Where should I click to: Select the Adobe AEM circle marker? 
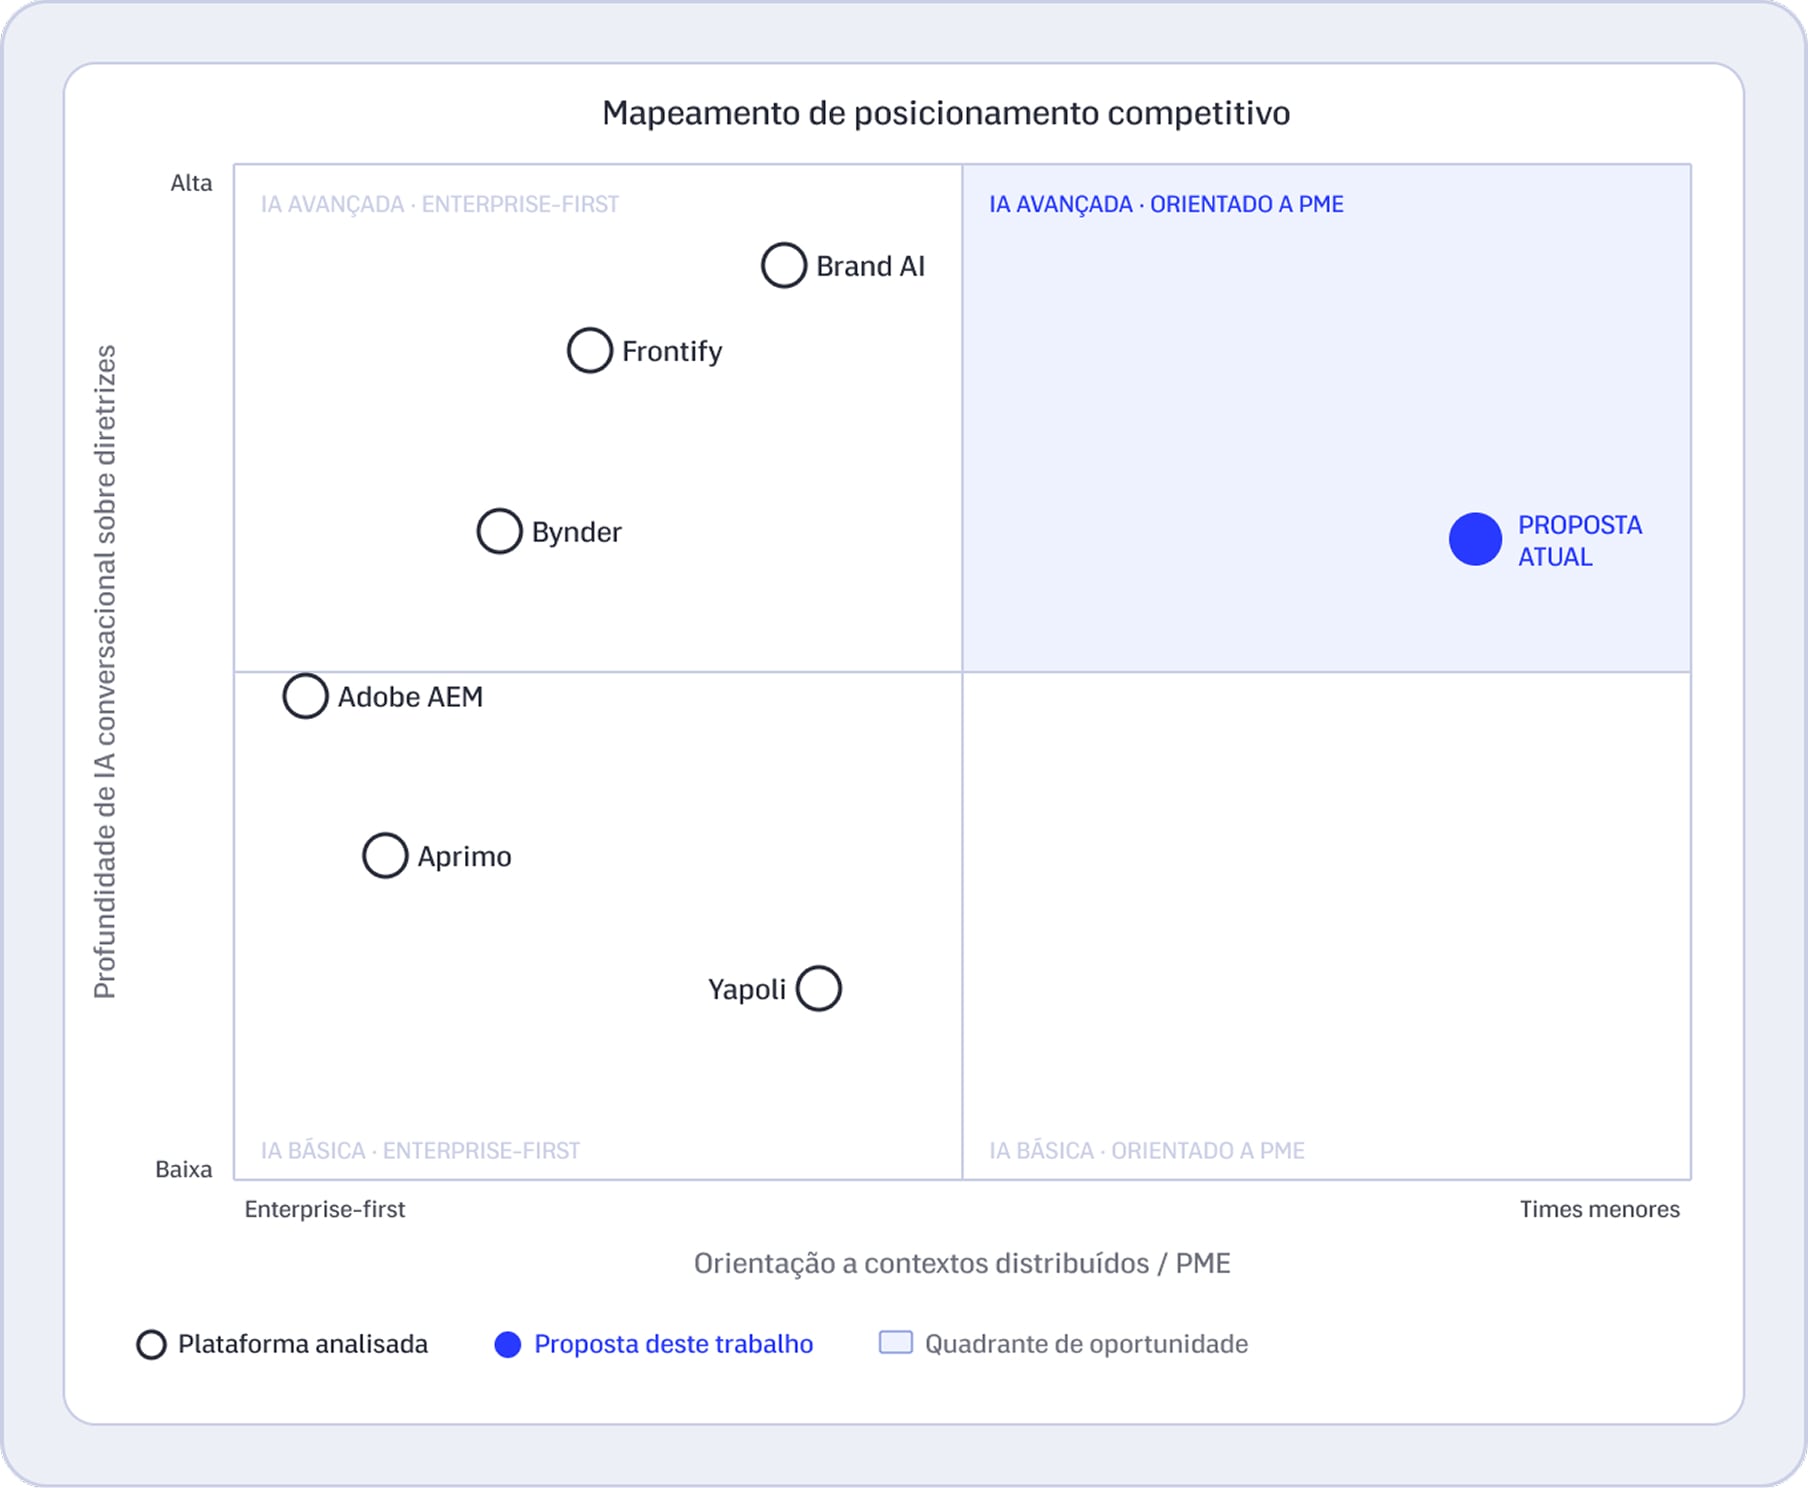306,696
